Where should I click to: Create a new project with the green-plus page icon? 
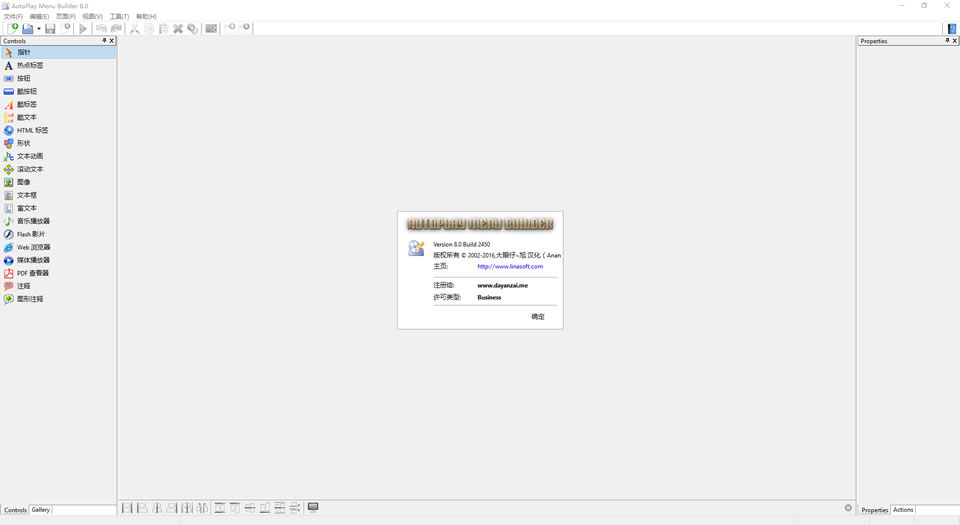click(12, 28)
